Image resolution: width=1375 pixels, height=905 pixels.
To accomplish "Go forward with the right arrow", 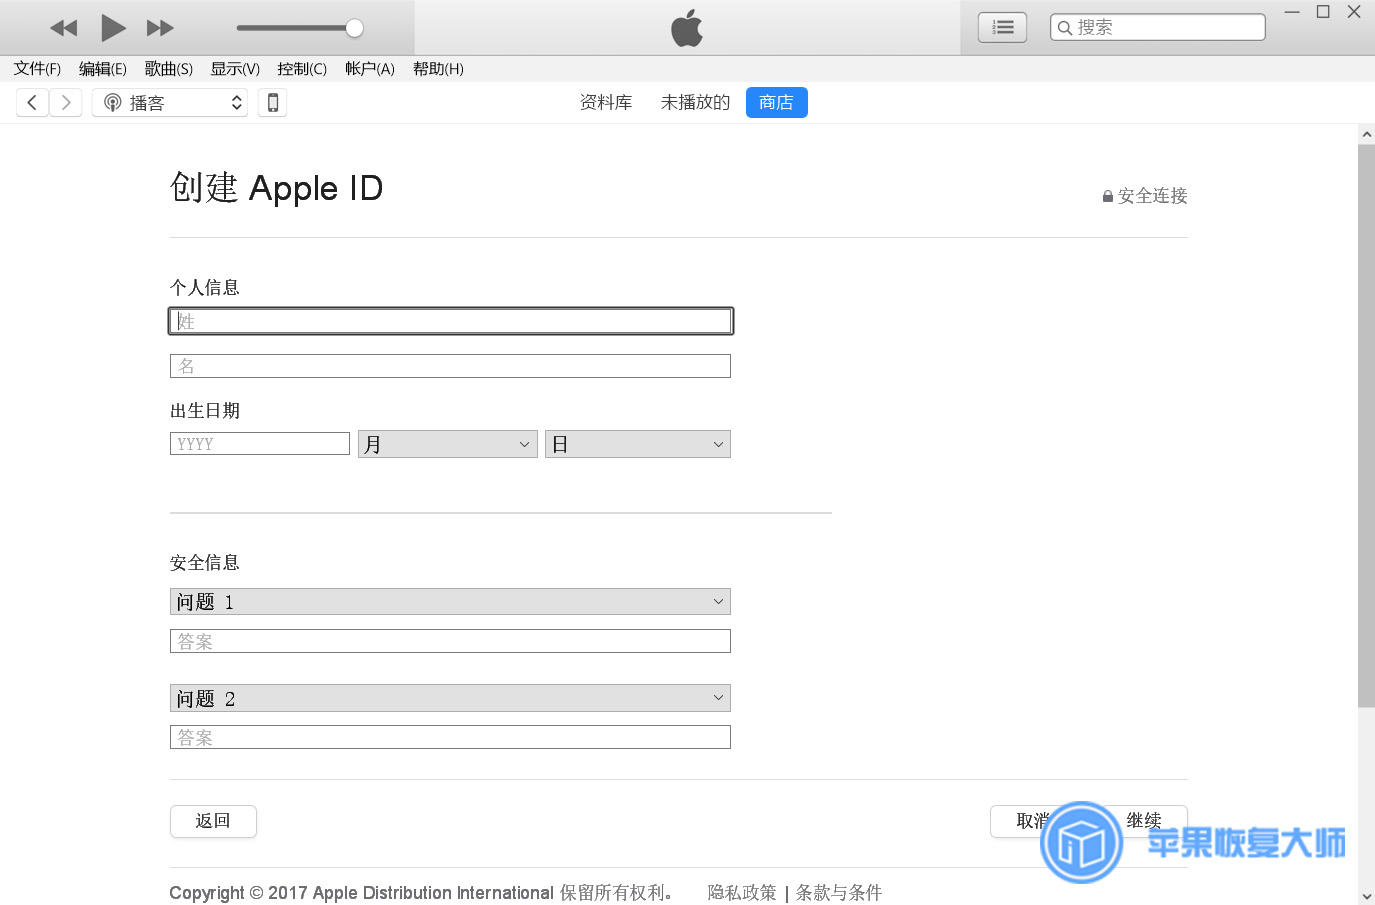I will pos(66,102).
